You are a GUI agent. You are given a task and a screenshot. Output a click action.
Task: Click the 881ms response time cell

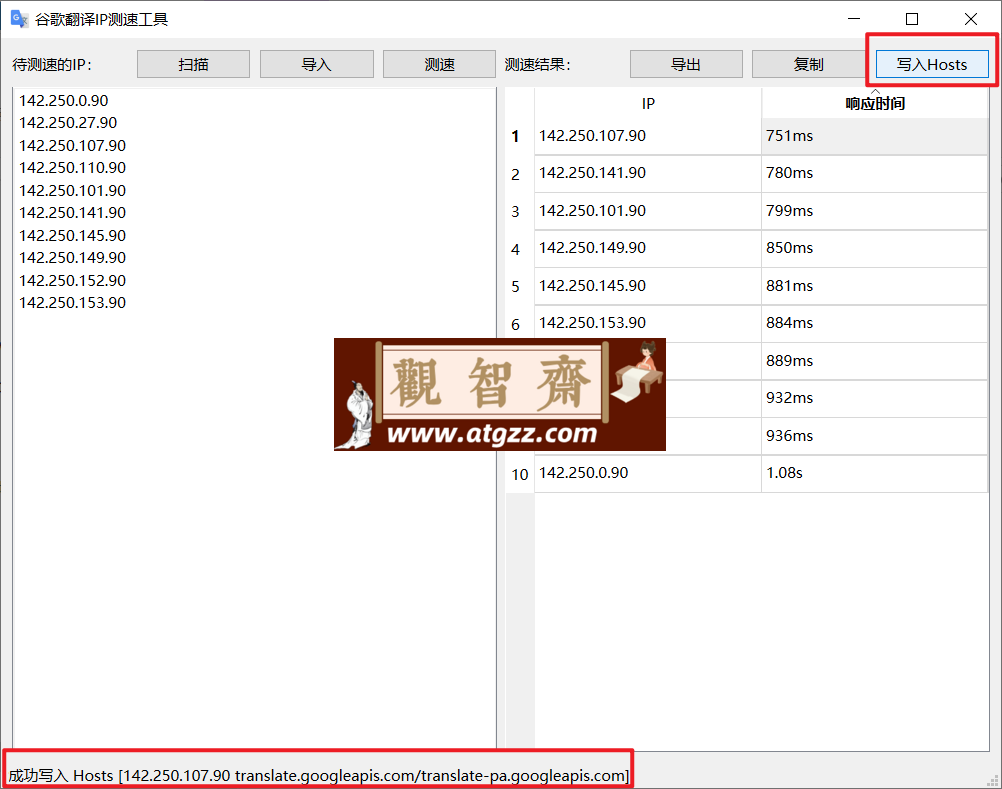click(875, 286)
